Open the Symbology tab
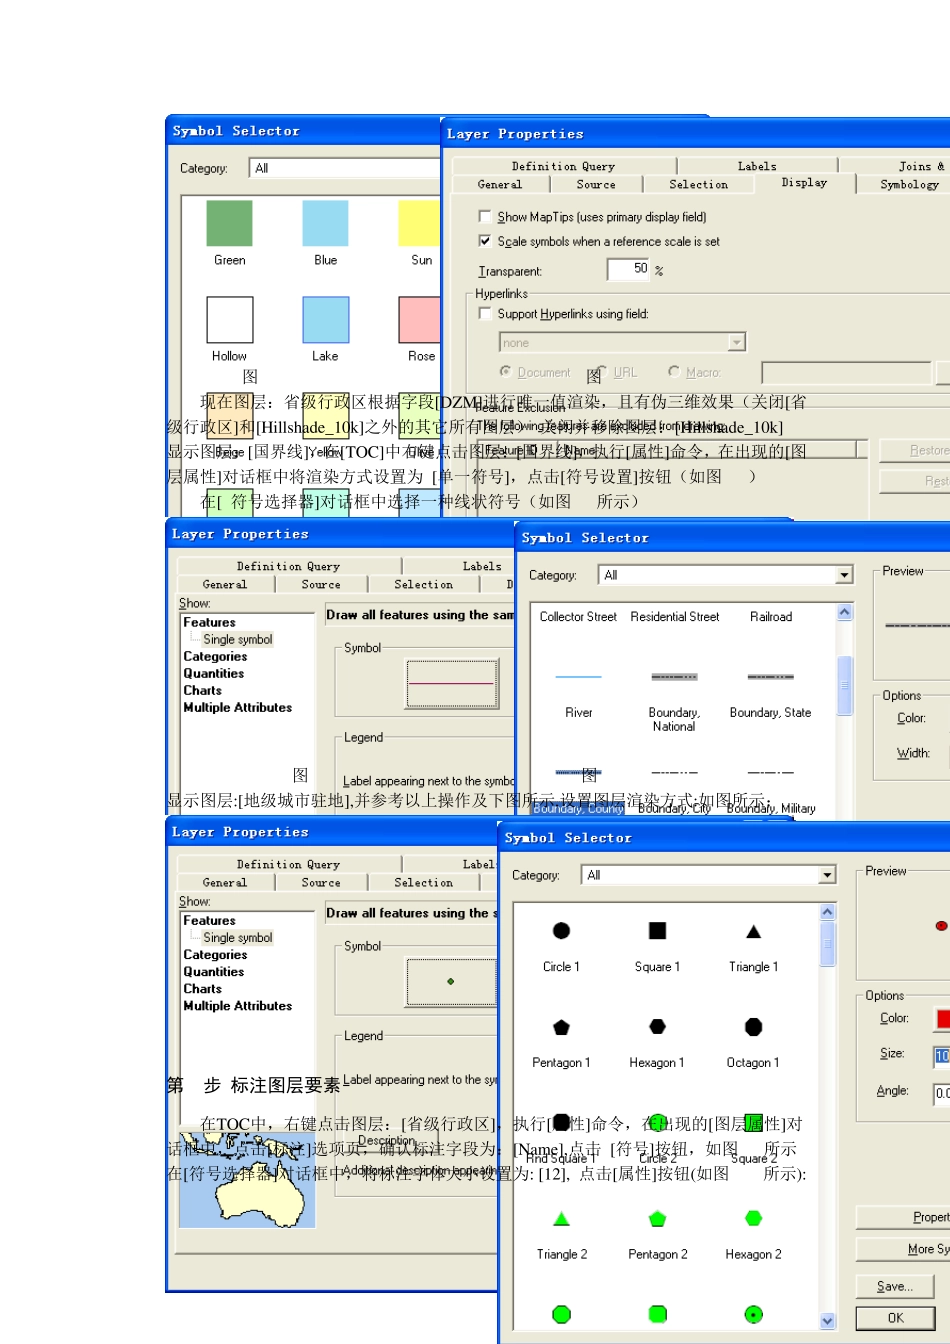 [909, 185]
